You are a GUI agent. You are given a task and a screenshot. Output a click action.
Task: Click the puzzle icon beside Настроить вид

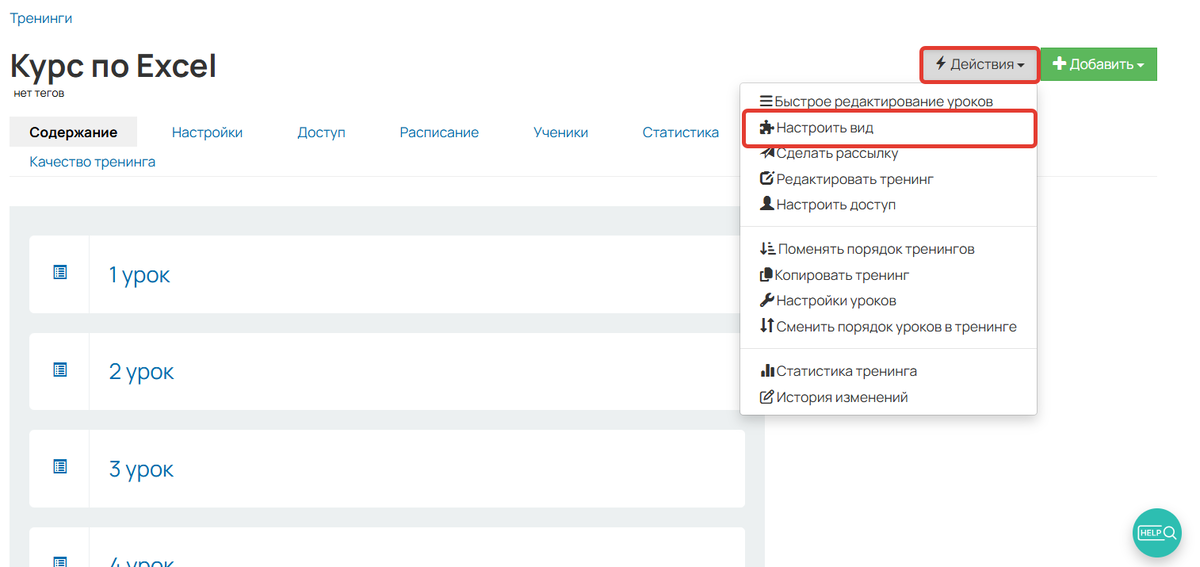(767, 128)
